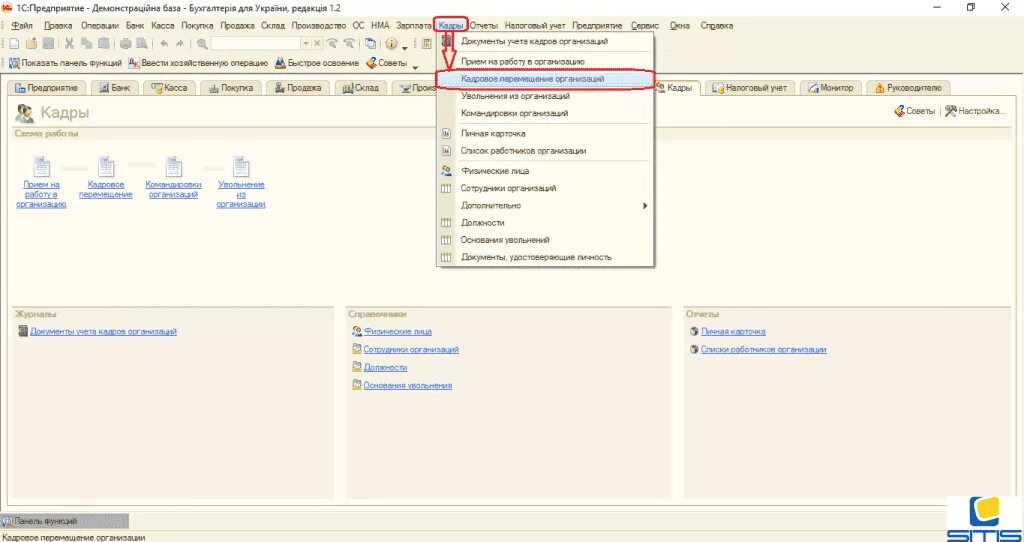This screenshot has height=542, width=1024.
Task: Click the Find previous binoculars icon
Action: tap(349, 44)
